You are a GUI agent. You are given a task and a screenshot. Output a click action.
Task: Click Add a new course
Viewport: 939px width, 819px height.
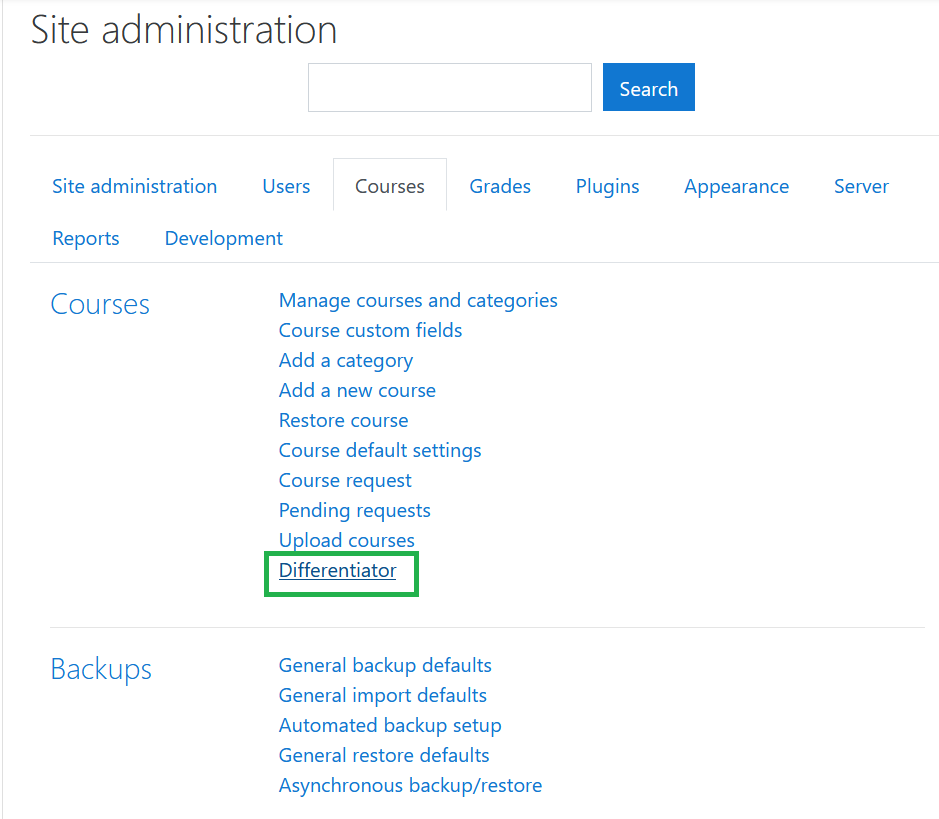pos(357,390)
